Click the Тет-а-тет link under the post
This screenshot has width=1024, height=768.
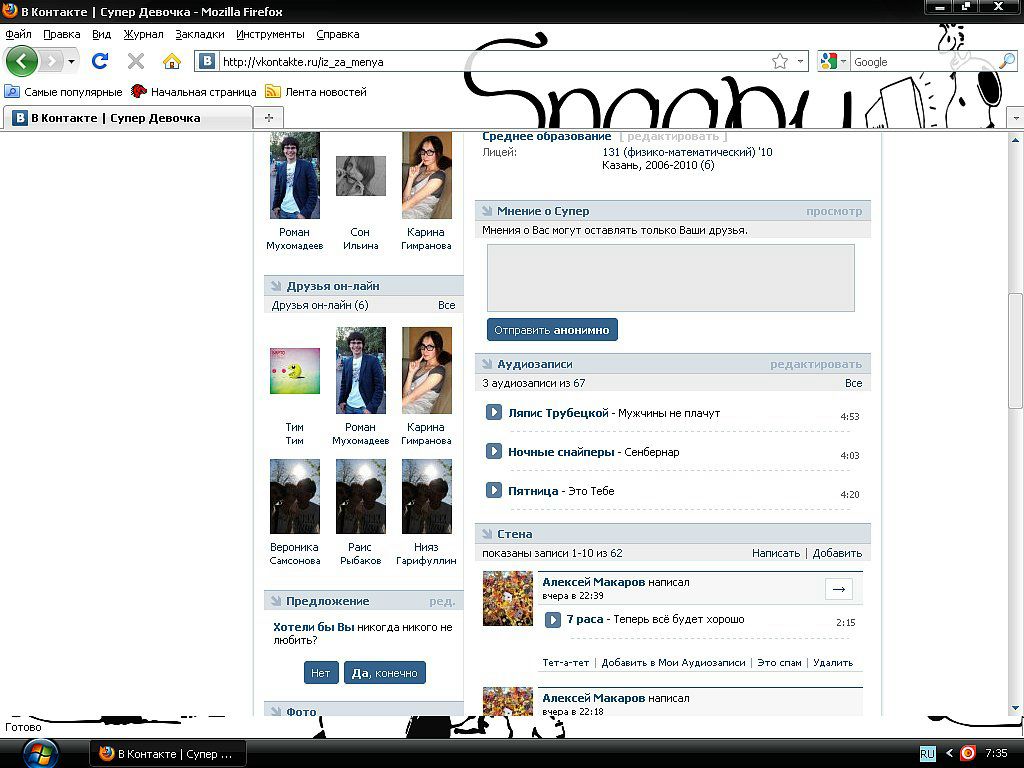566,662
